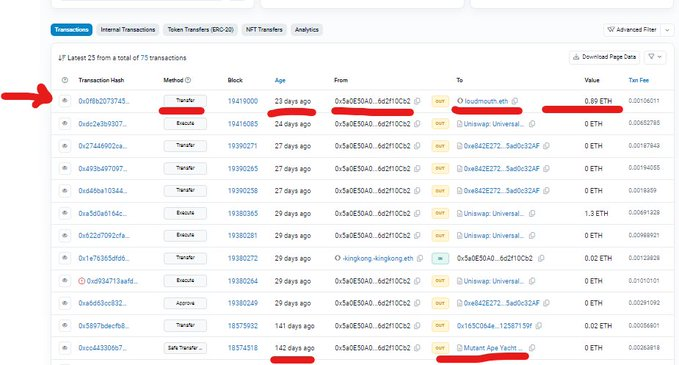The image size is (679, 365).
Task: Select the Transactions tab
Action: [71, 29]
